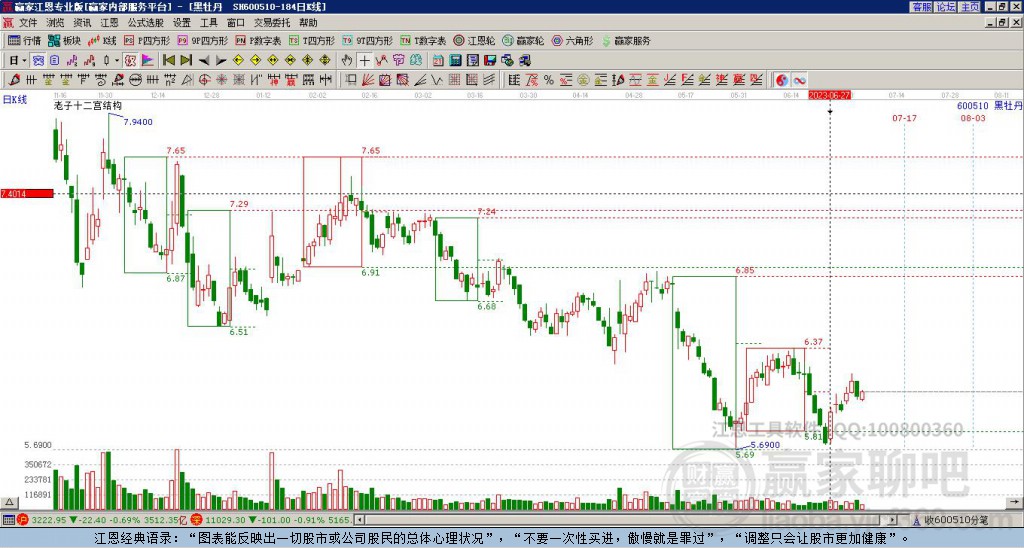The image size is (1024, 548).
Task: Click the 论坛 forum link
Action: coord(945,7)
